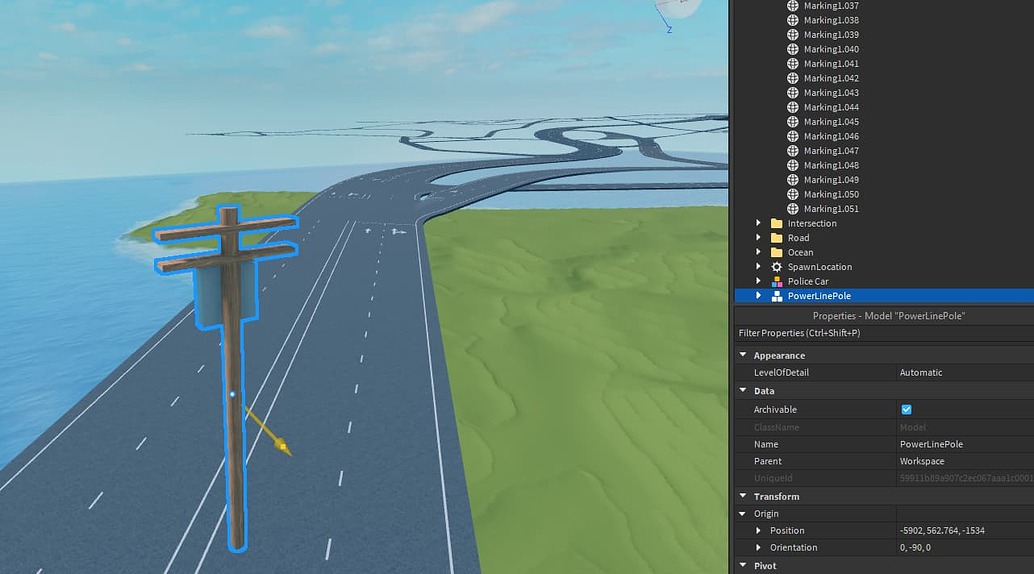Collapse the Transform section
1034x574 pixels.
click(x=743, y=496)
